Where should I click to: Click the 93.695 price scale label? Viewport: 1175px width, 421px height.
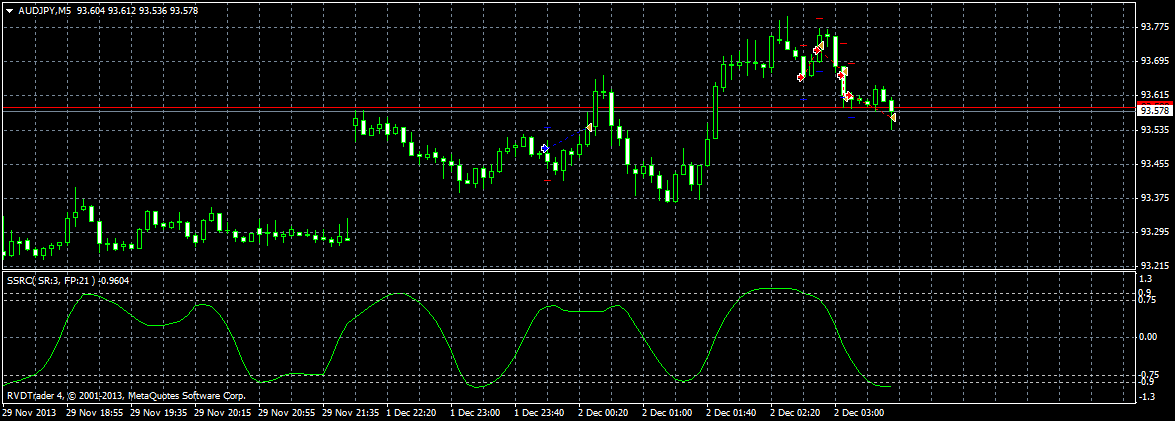point(1153,61)
